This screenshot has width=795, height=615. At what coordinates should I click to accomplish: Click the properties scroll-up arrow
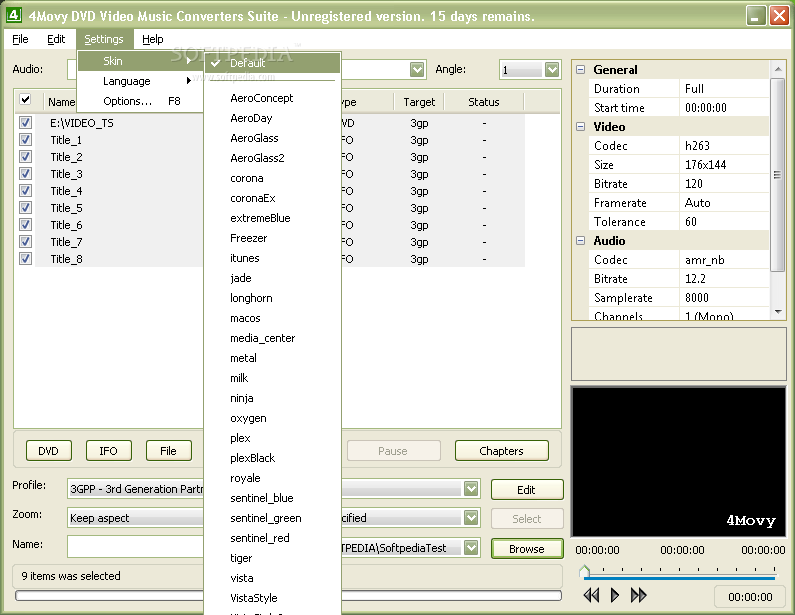(778, 69)
